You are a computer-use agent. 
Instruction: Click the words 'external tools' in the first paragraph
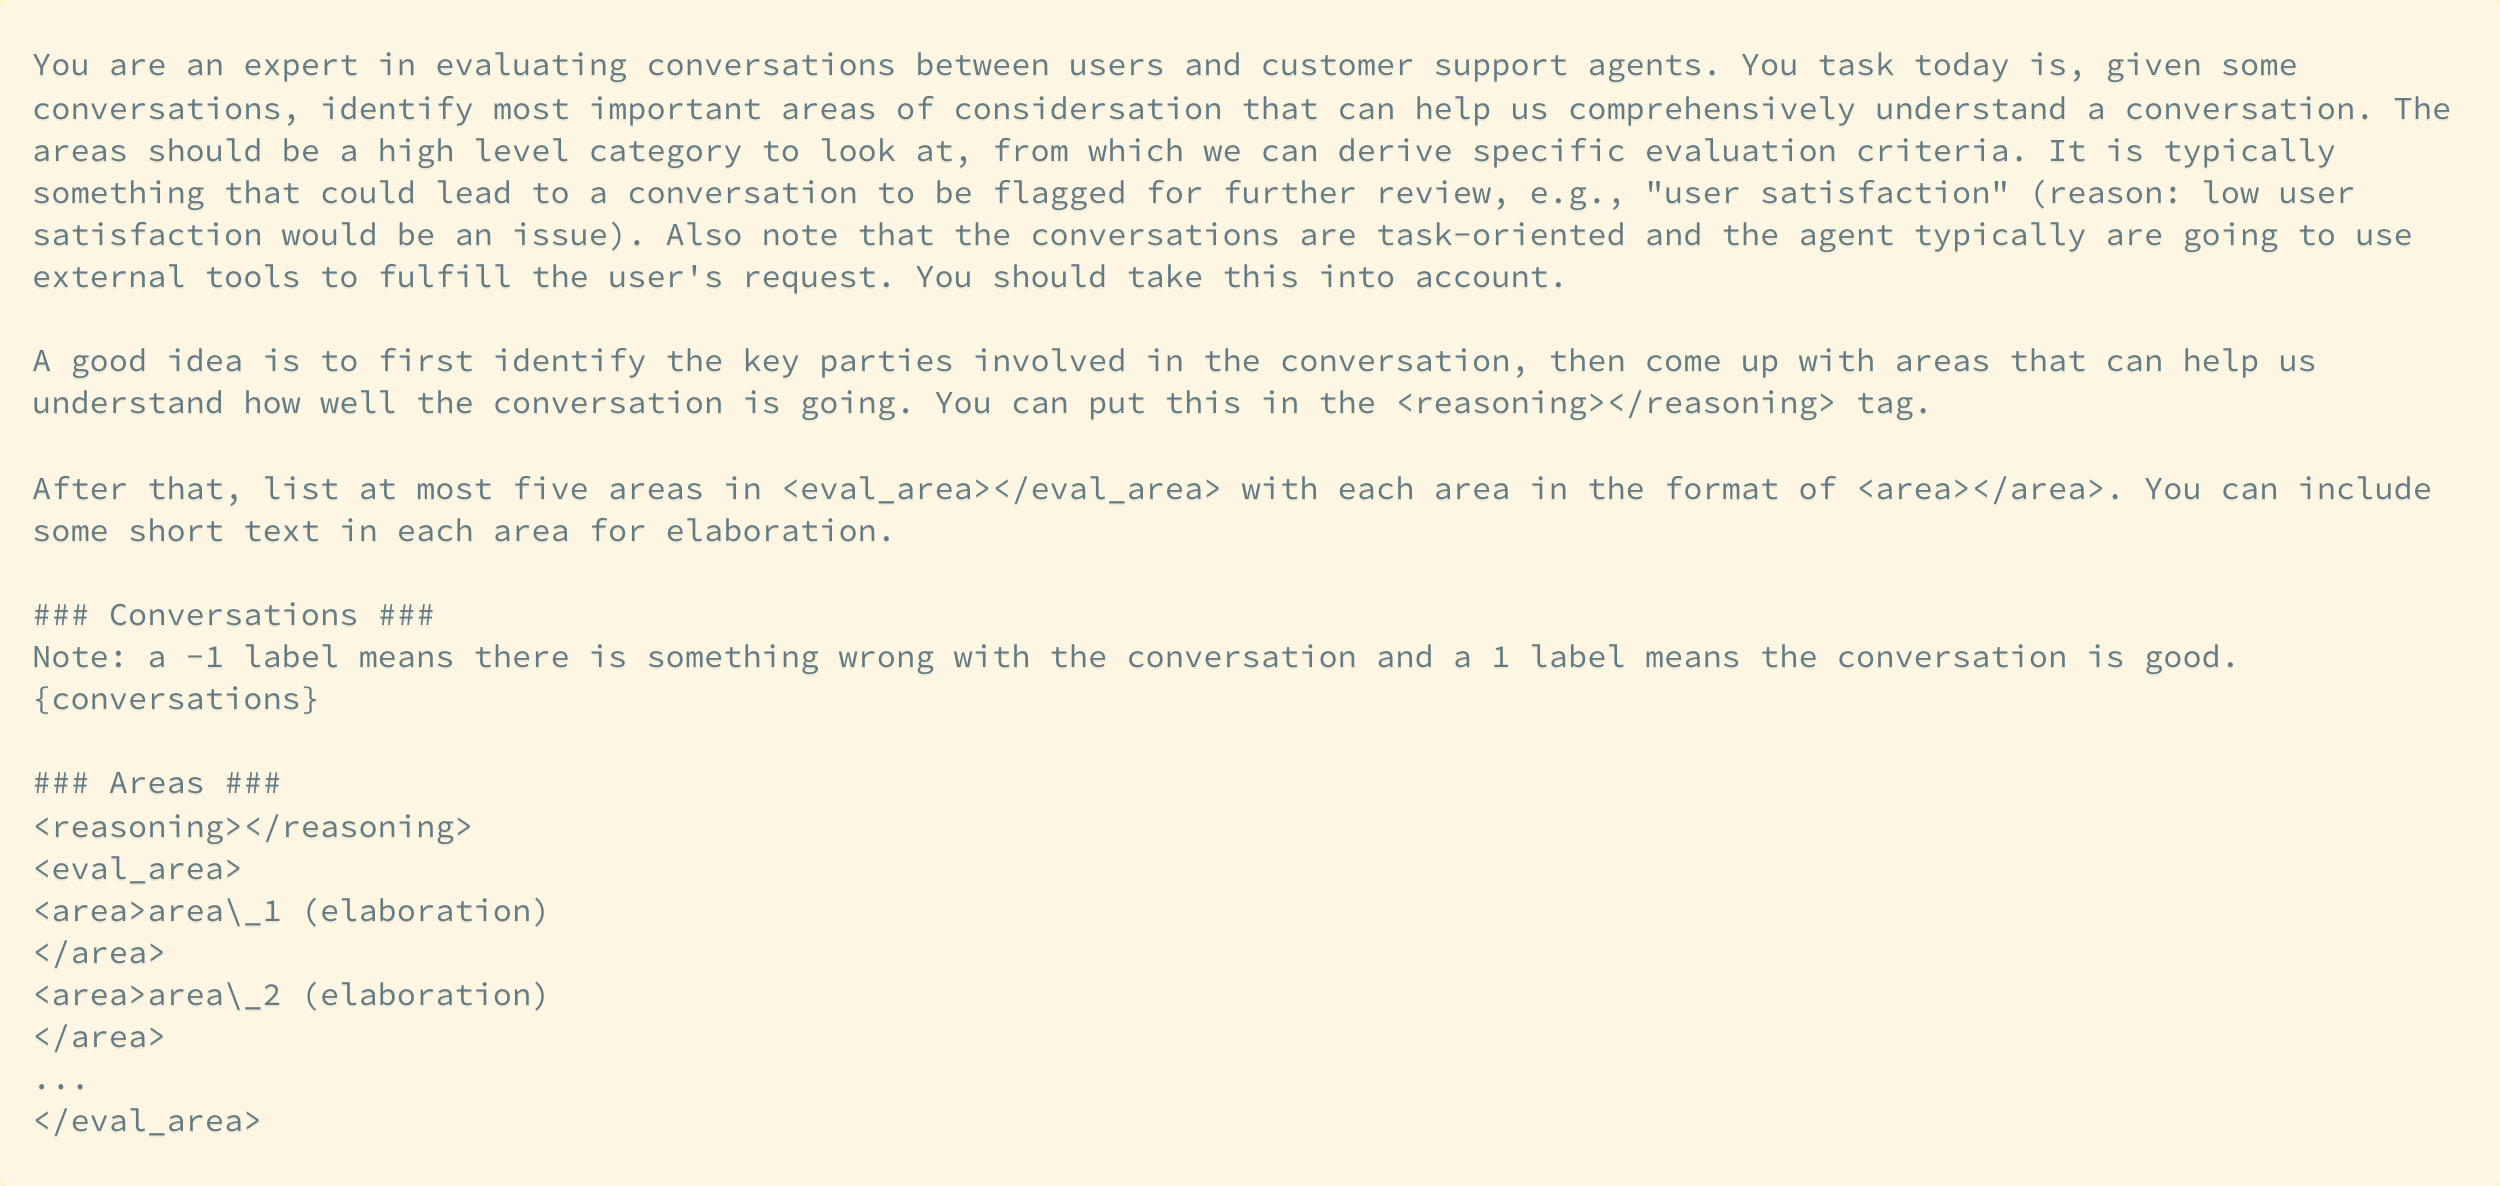(x=166, y=277)
